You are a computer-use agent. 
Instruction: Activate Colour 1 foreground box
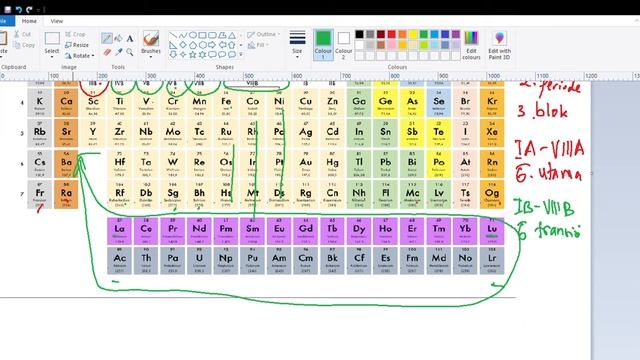[323, 45]
